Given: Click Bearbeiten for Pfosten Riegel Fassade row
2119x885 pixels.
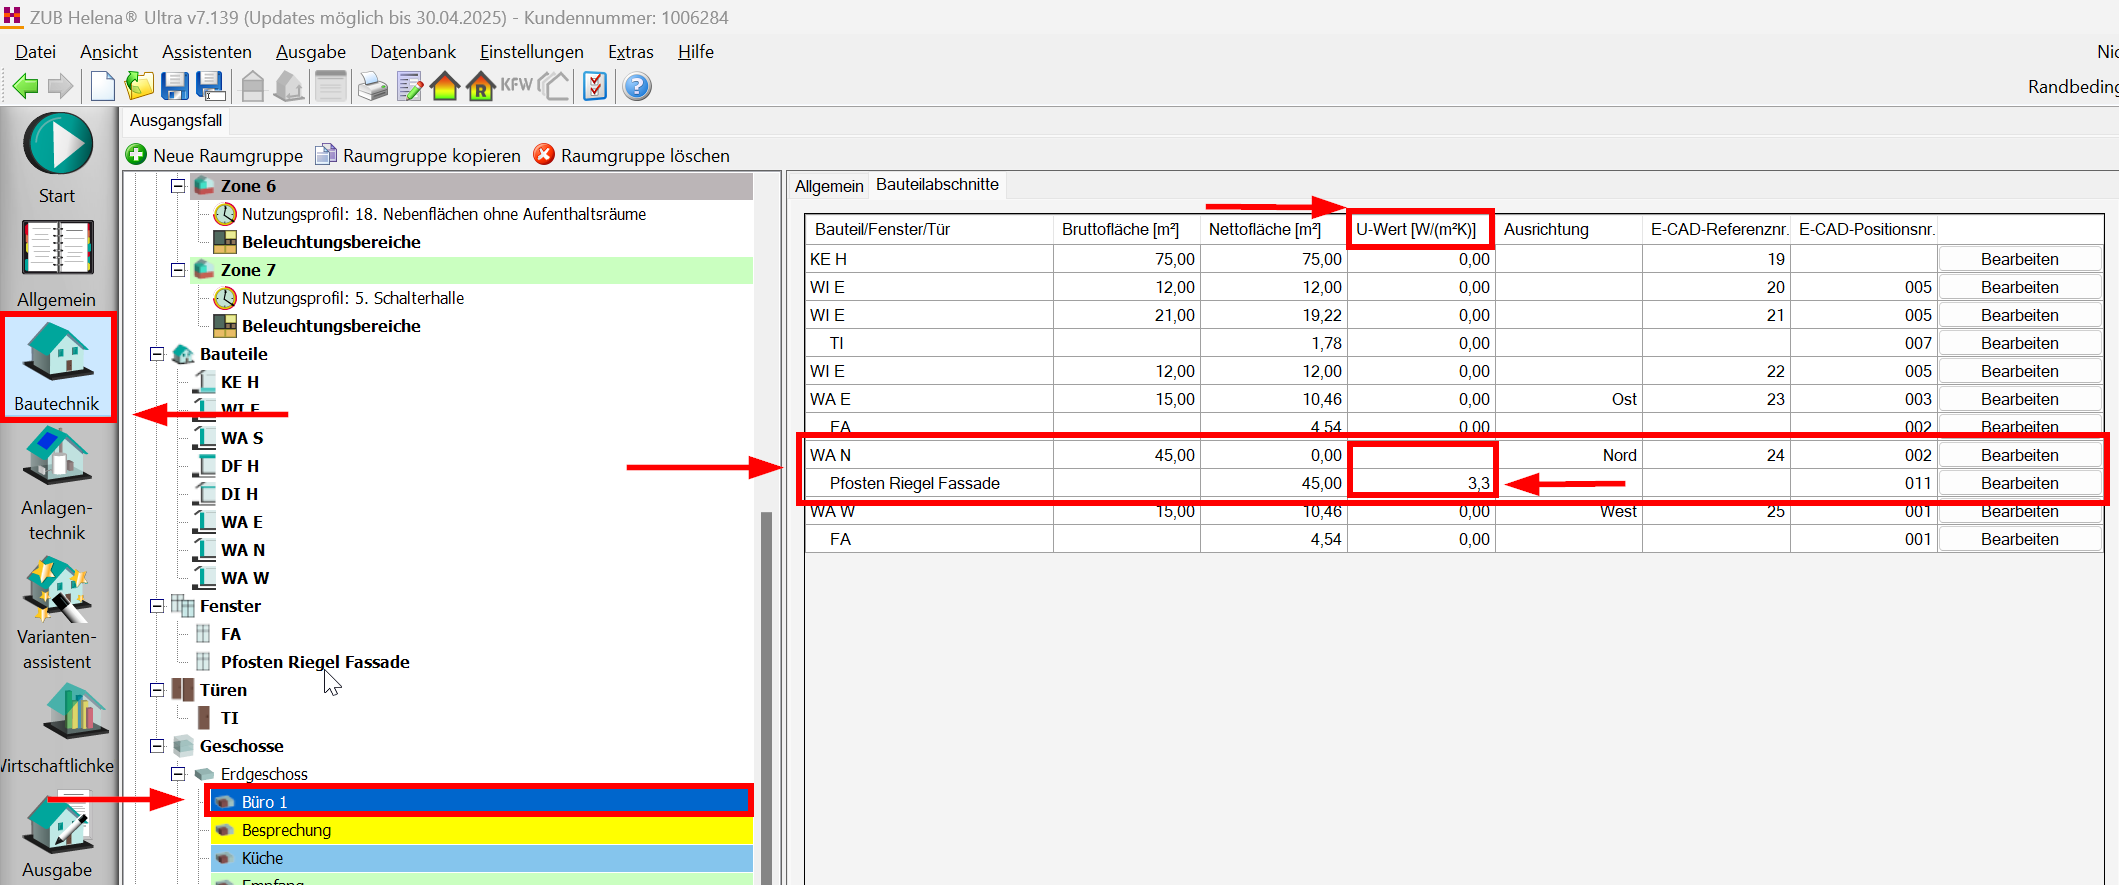Looking at the screenshot, I should pyautogui.click(x=2019, y=483).
